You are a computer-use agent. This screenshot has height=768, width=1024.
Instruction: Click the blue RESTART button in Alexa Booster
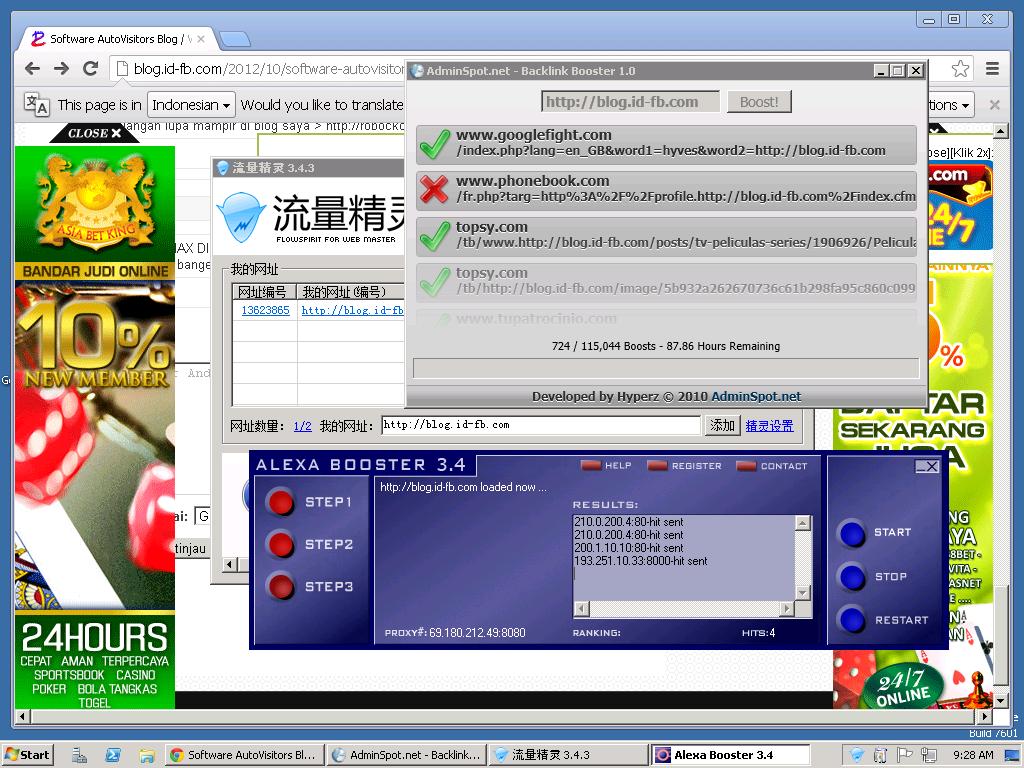click(x=852, y=620)
